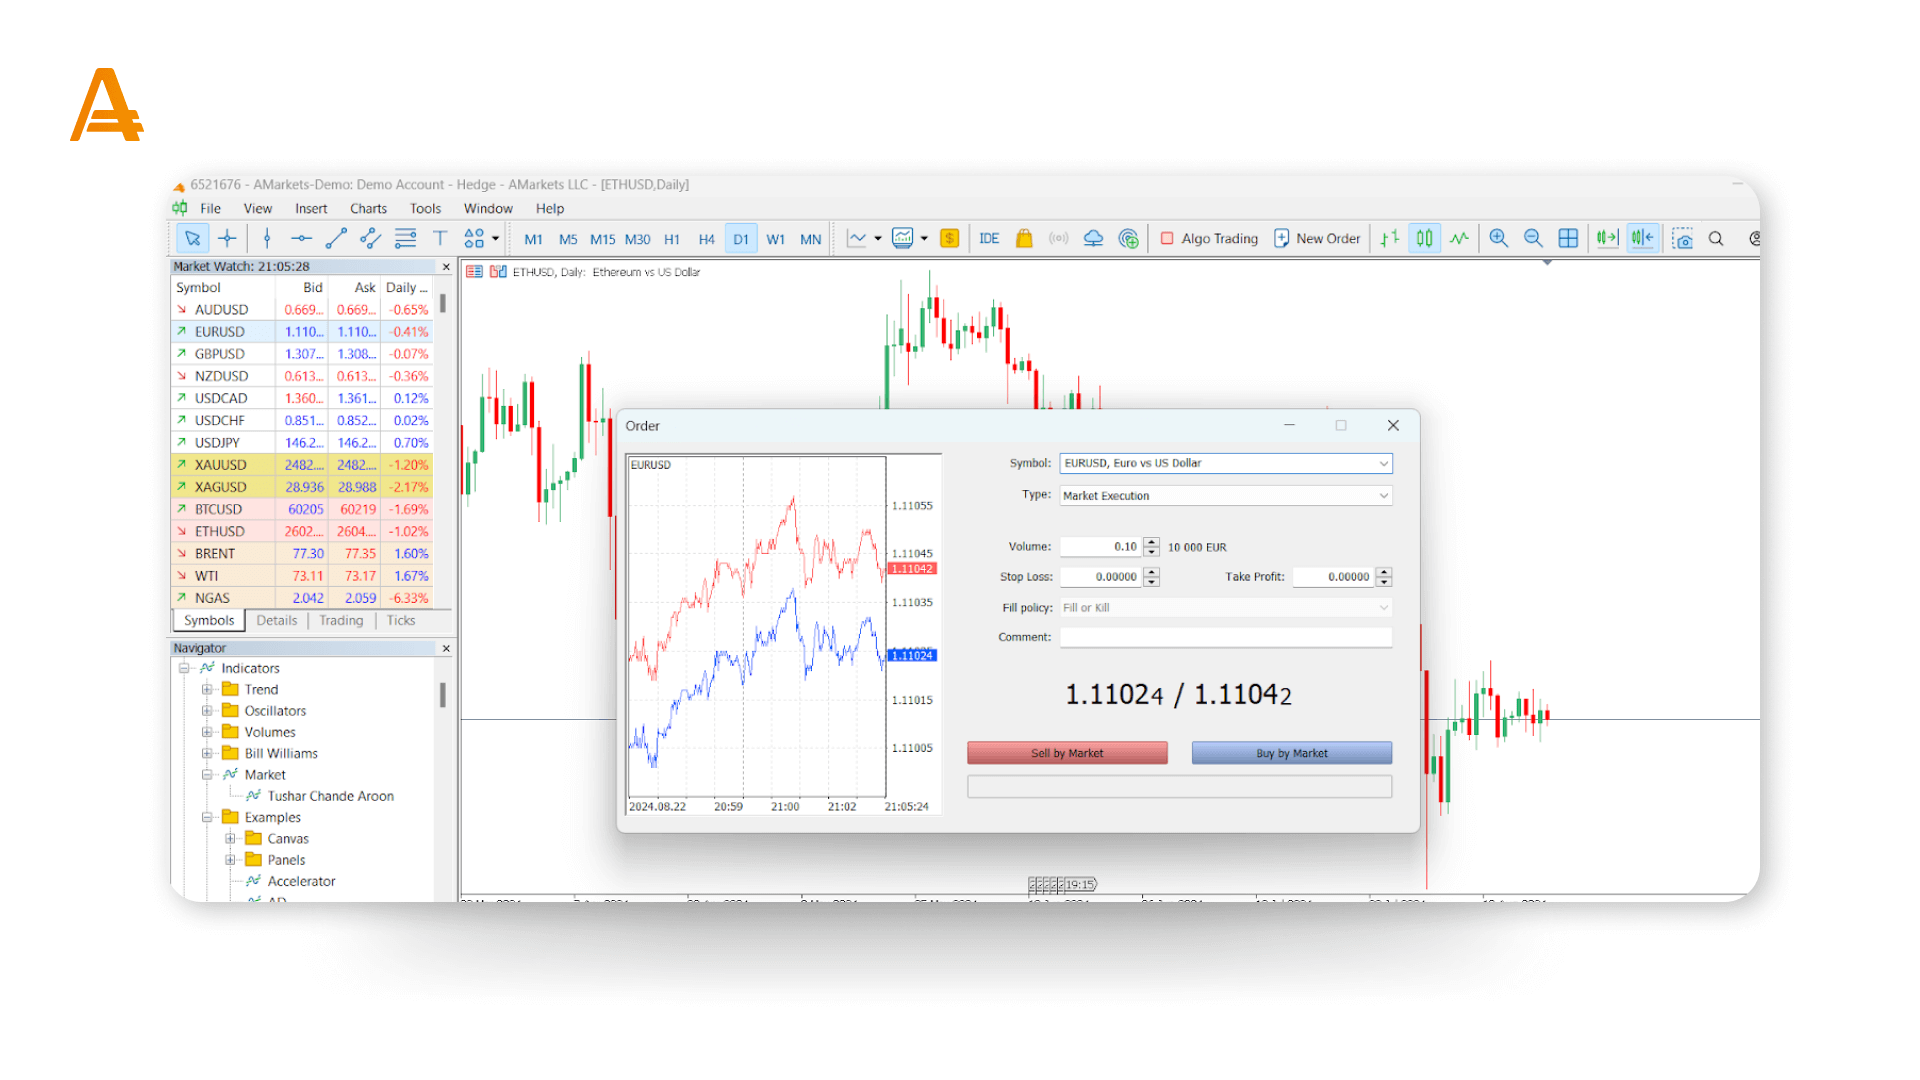Click the chart screenshot camera icon
The width and height of the screenshot is (1920, 1080).
(x=1683, y=239)
